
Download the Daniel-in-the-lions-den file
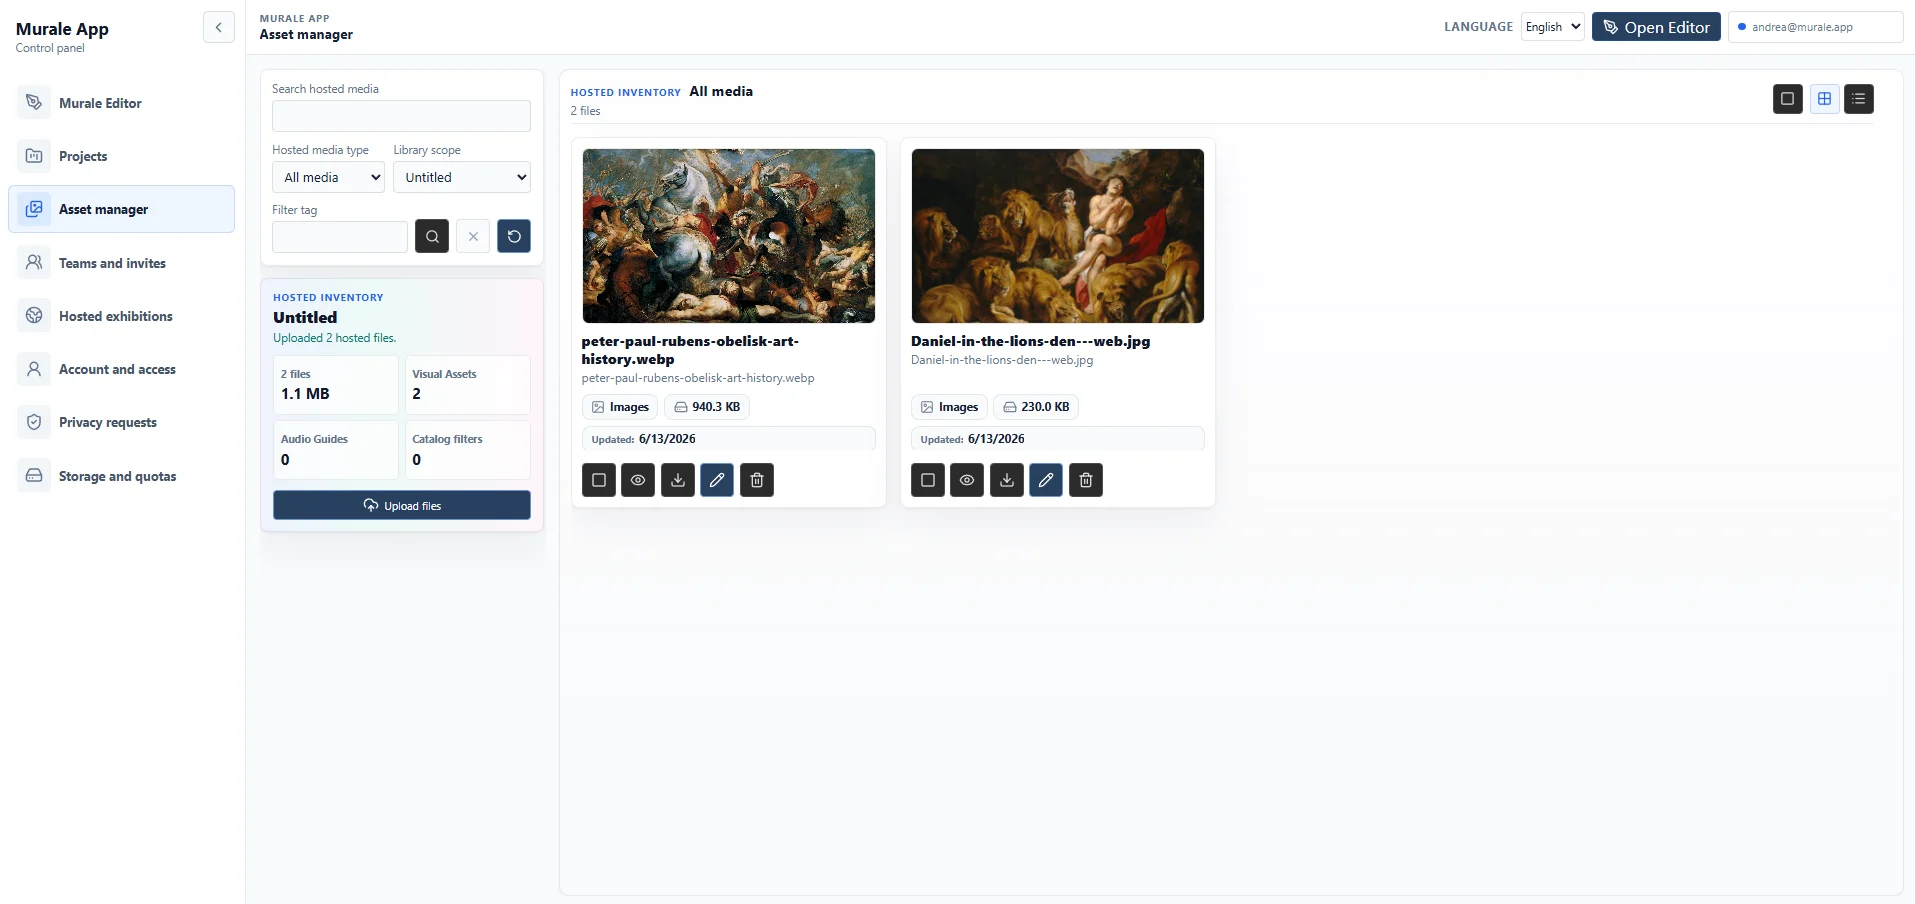coord(1007,480)
